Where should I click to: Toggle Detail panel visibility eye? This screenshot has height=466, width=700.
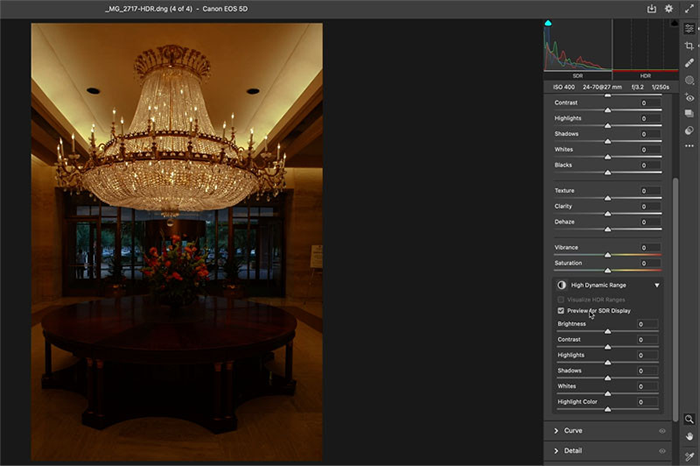coord(662,452)
